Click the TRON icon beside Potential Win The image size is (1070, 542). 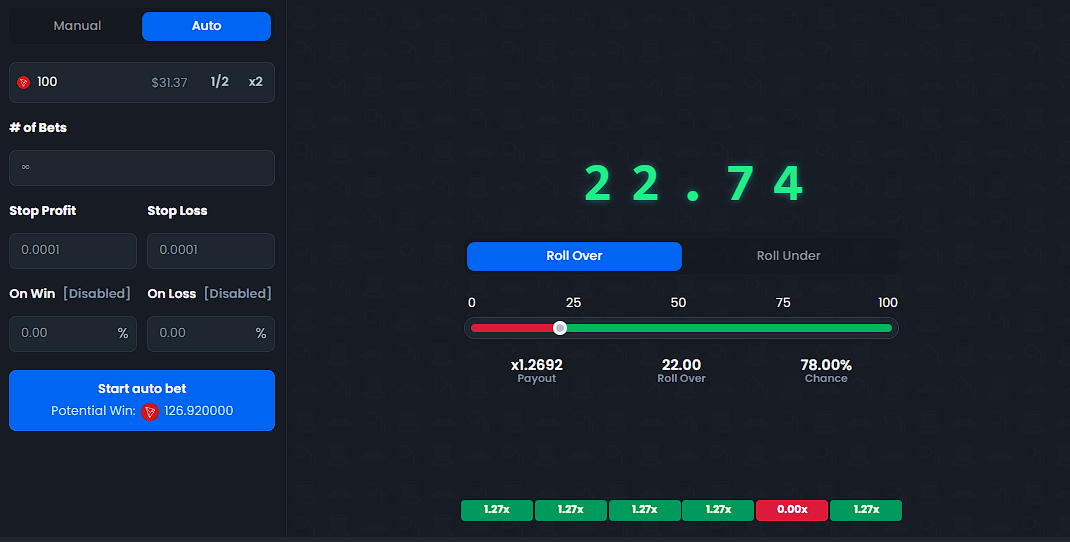tap(150, 411)
